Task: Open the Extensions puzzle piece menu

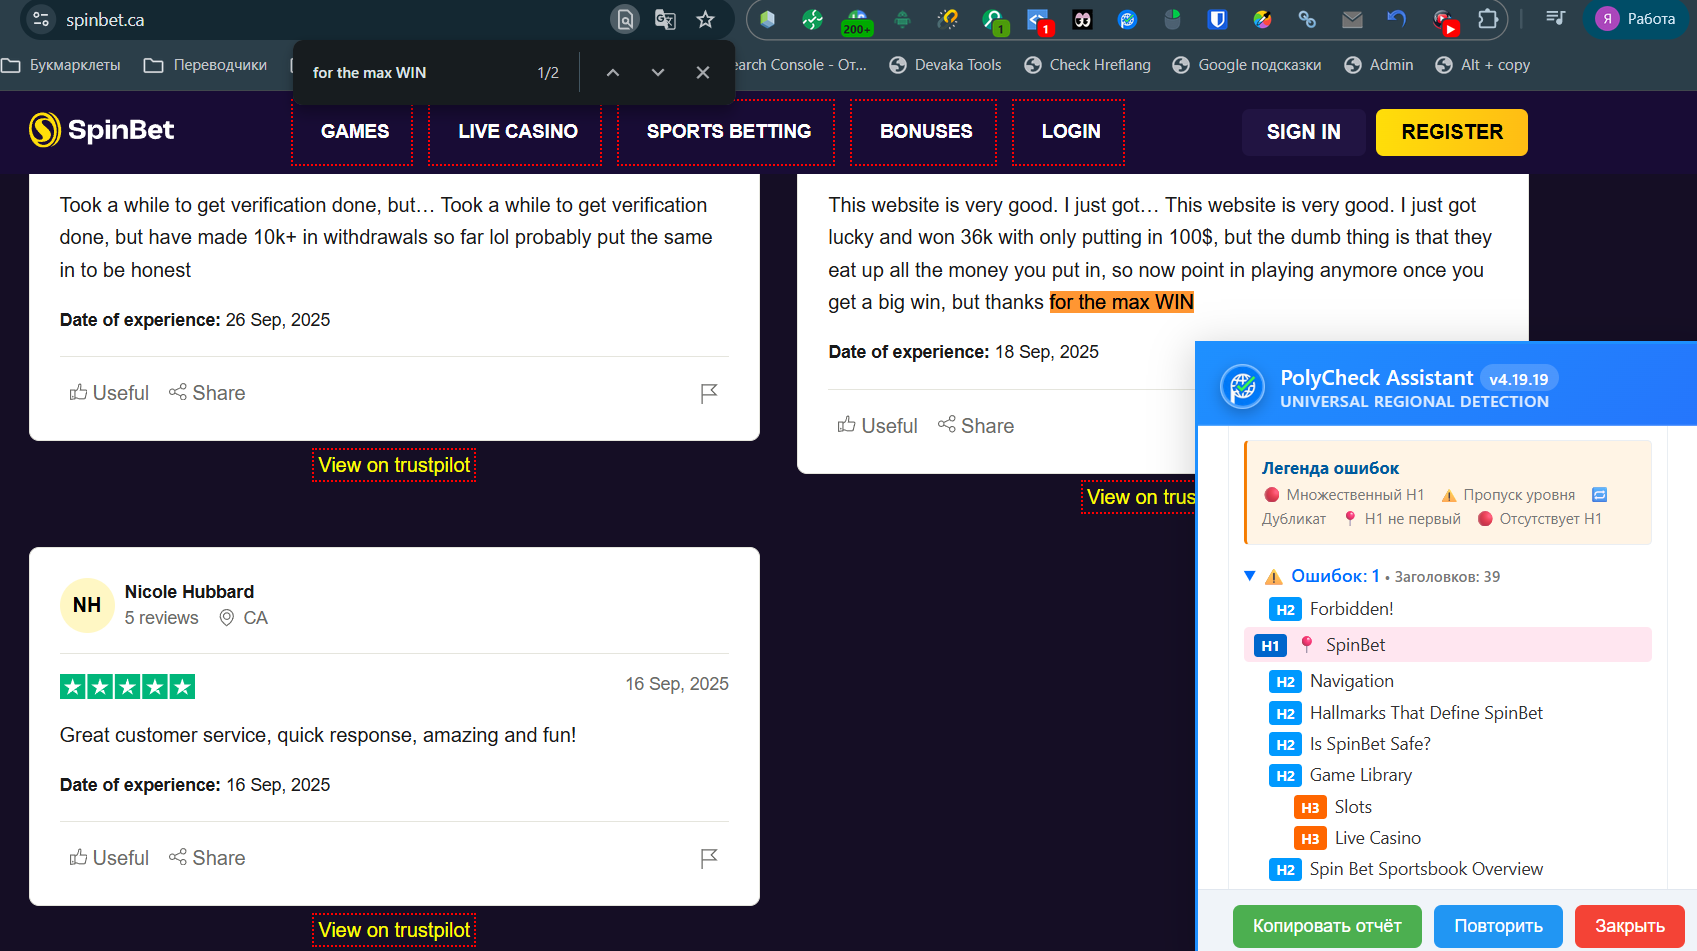Action: tap(1488, 19)
